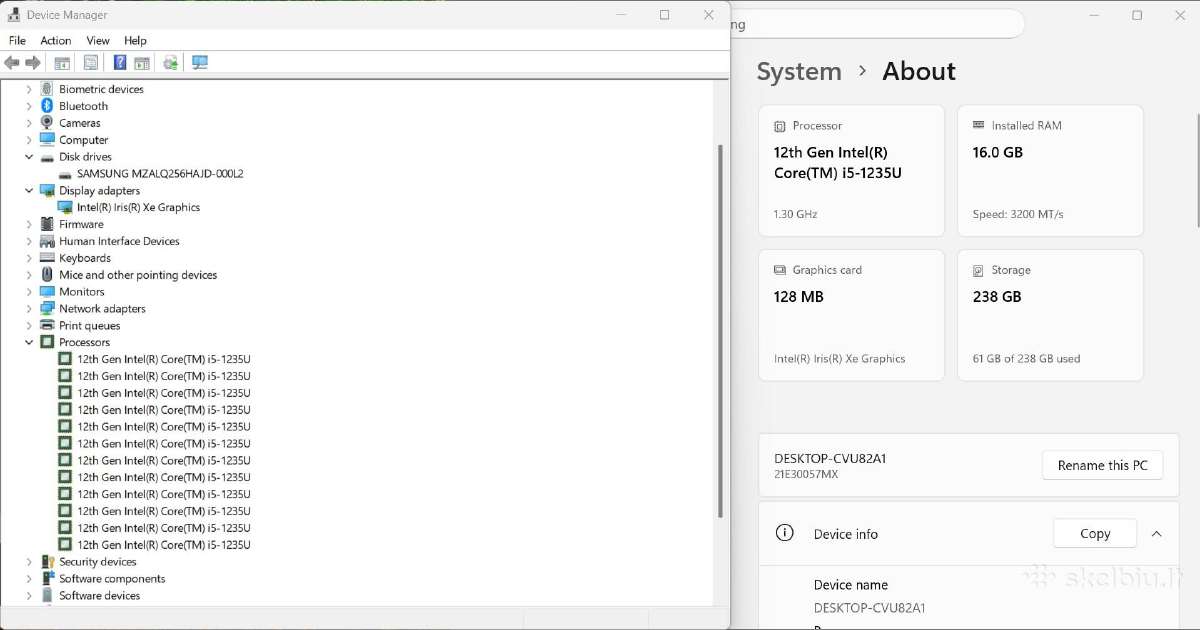The image size is (1200, 630).
Task: Click the Scan for hardware changes monitor icon
Action: point(200,63)
